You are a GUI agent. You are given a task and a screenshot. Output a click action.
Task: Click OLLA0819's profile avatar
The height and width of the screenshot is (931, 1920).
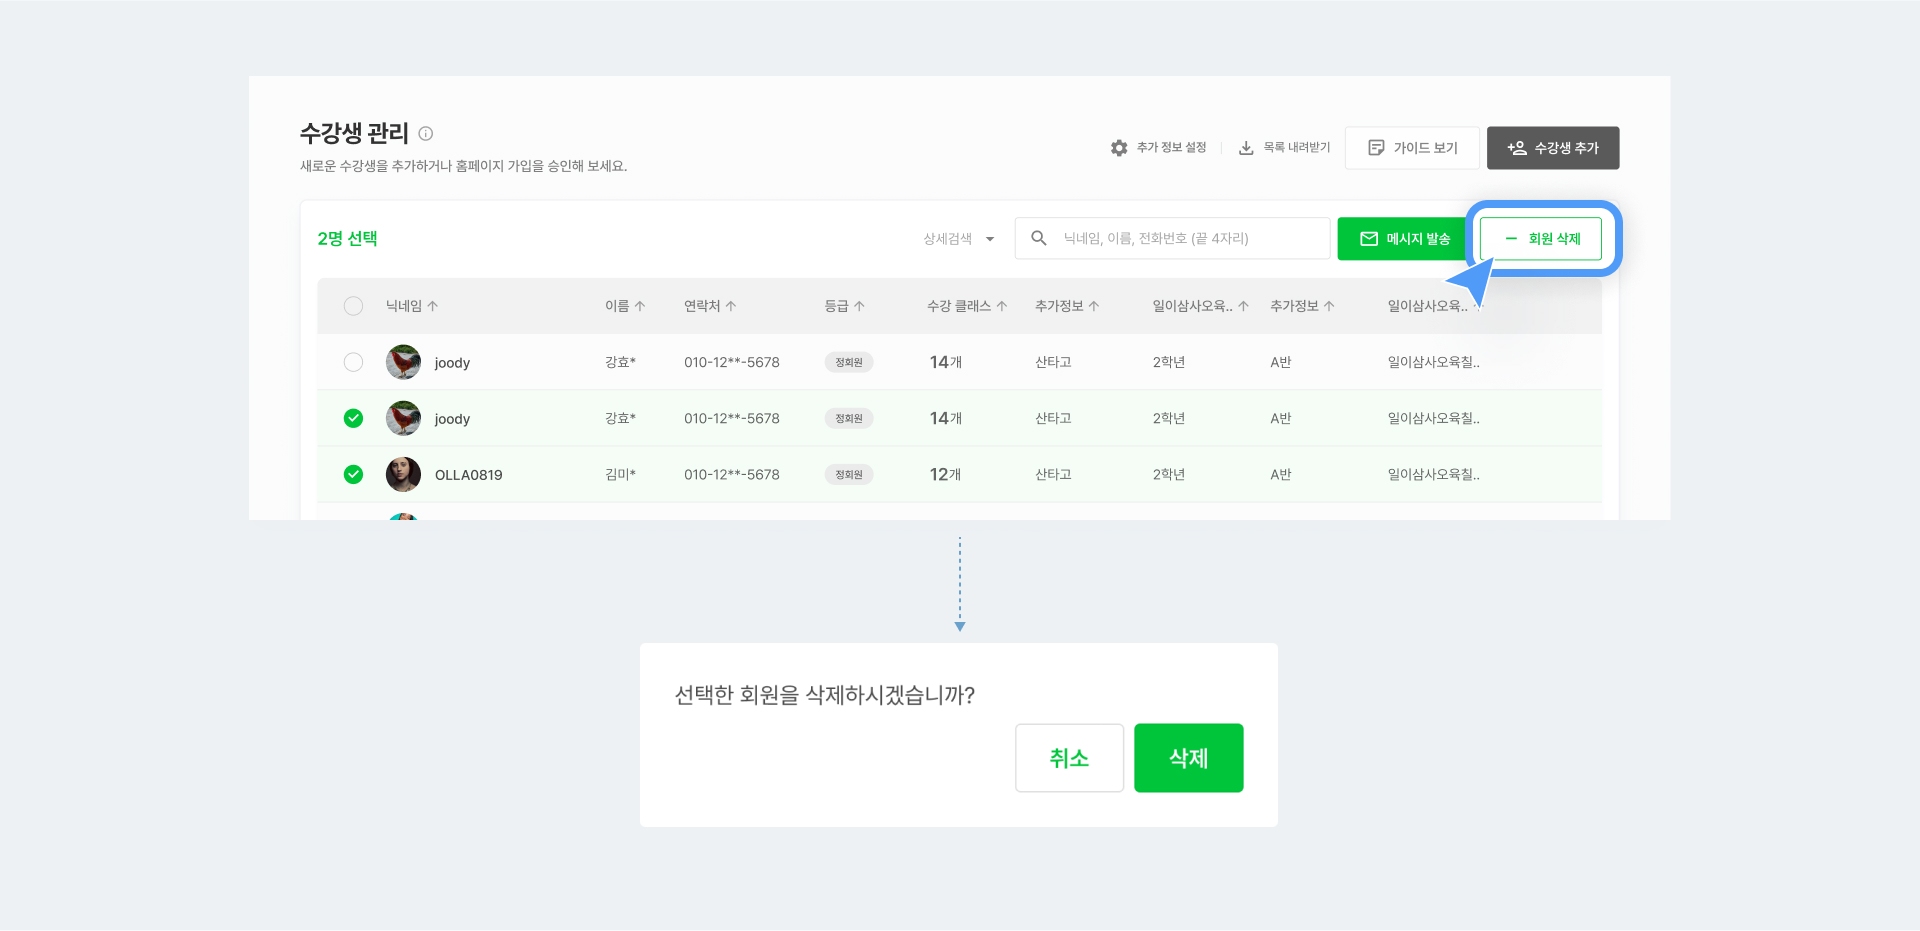[403, 474]
